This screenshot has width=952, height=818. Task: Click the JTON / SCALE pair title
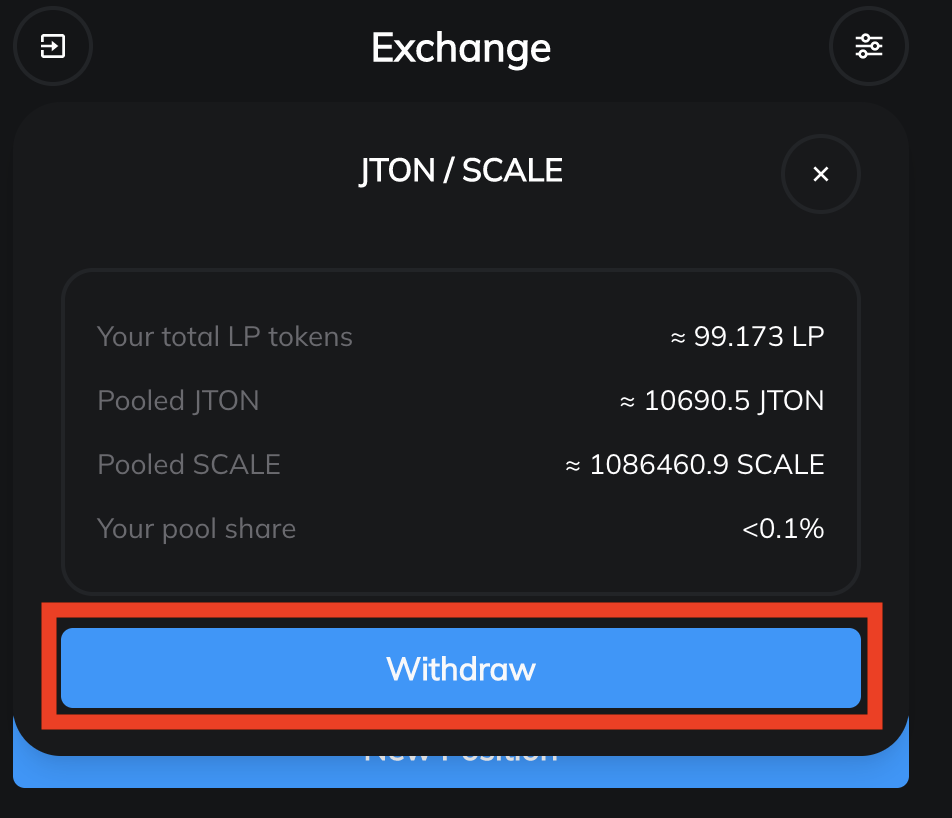(x=461, y=171)
